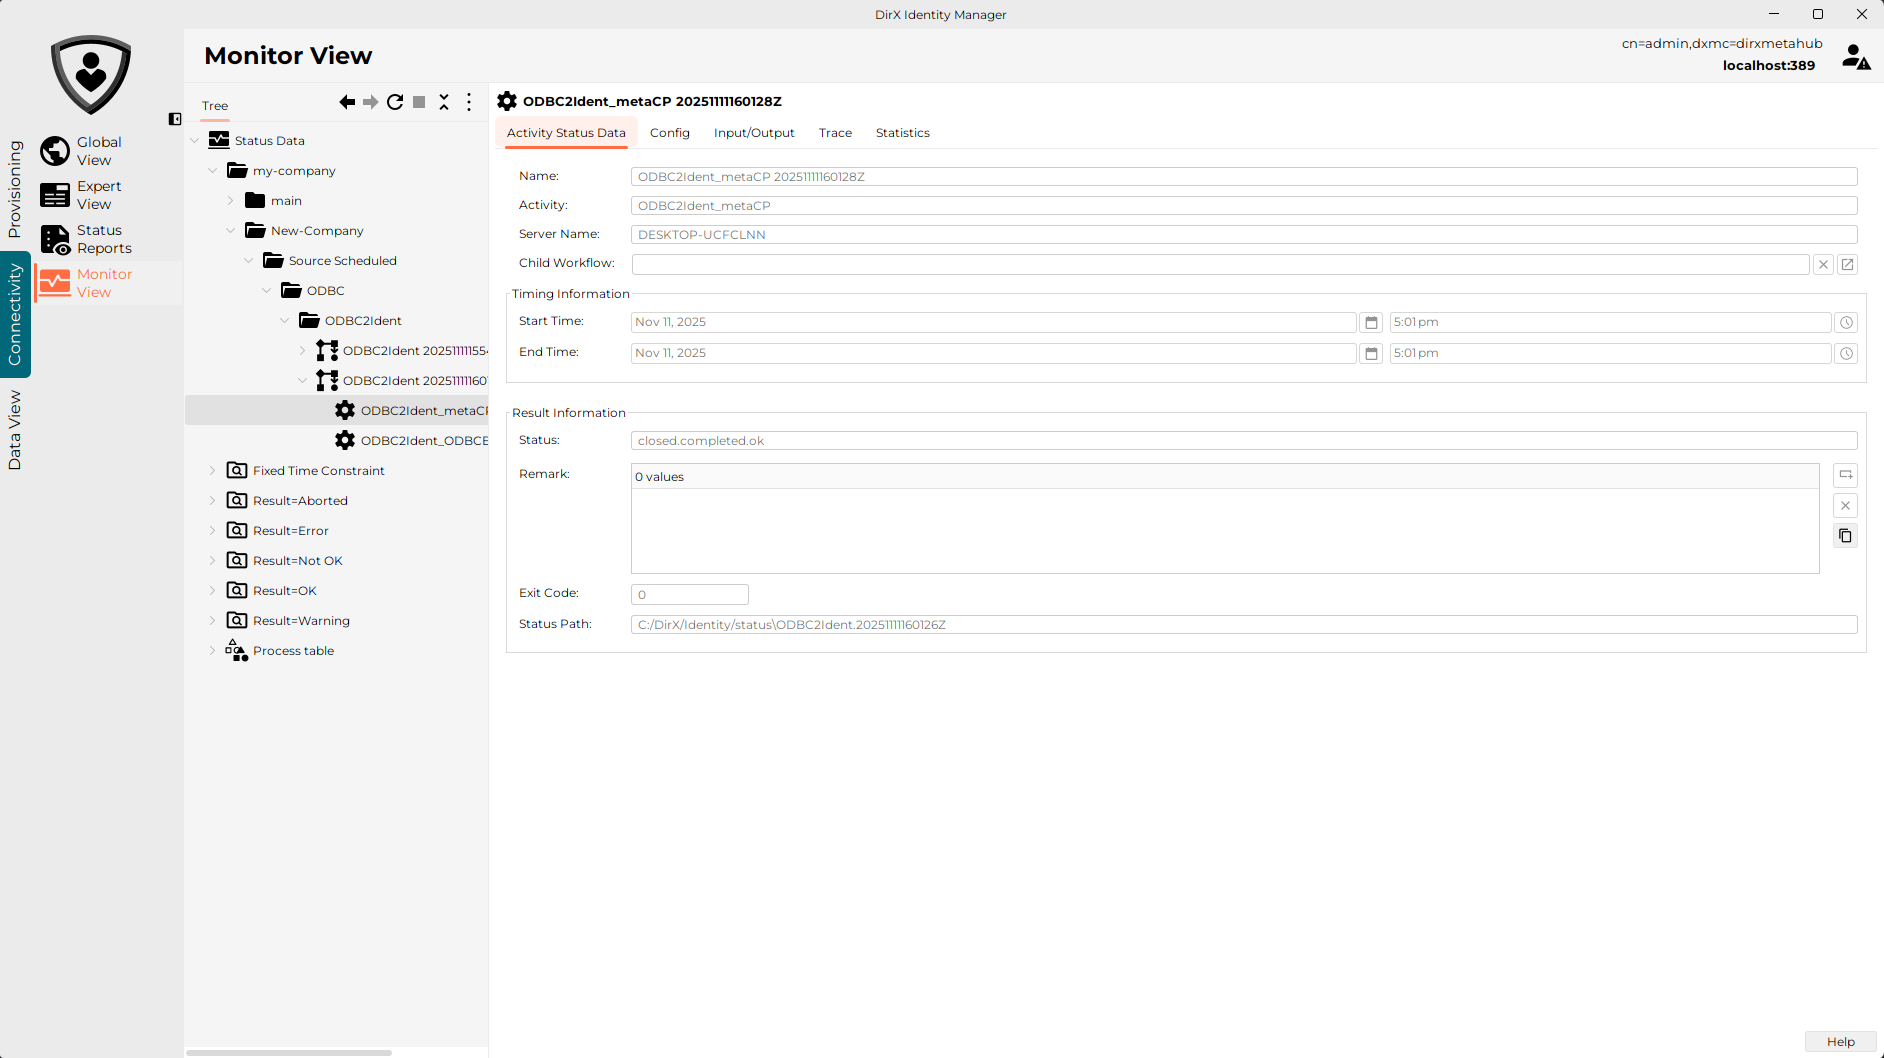Expand the Result=Error query
The height and width of the screenshot is (1058, 1884).
(212, 531)
